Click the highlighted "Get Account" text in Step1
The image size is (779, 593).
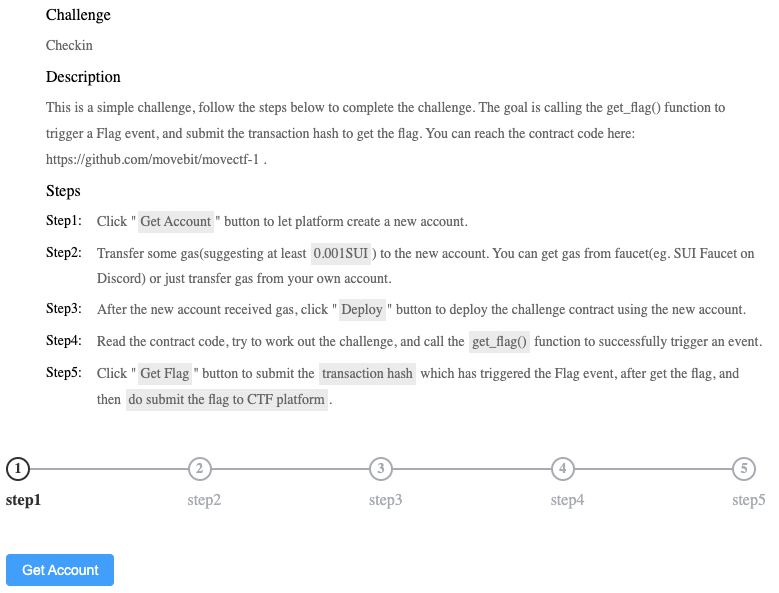point(176,222)
